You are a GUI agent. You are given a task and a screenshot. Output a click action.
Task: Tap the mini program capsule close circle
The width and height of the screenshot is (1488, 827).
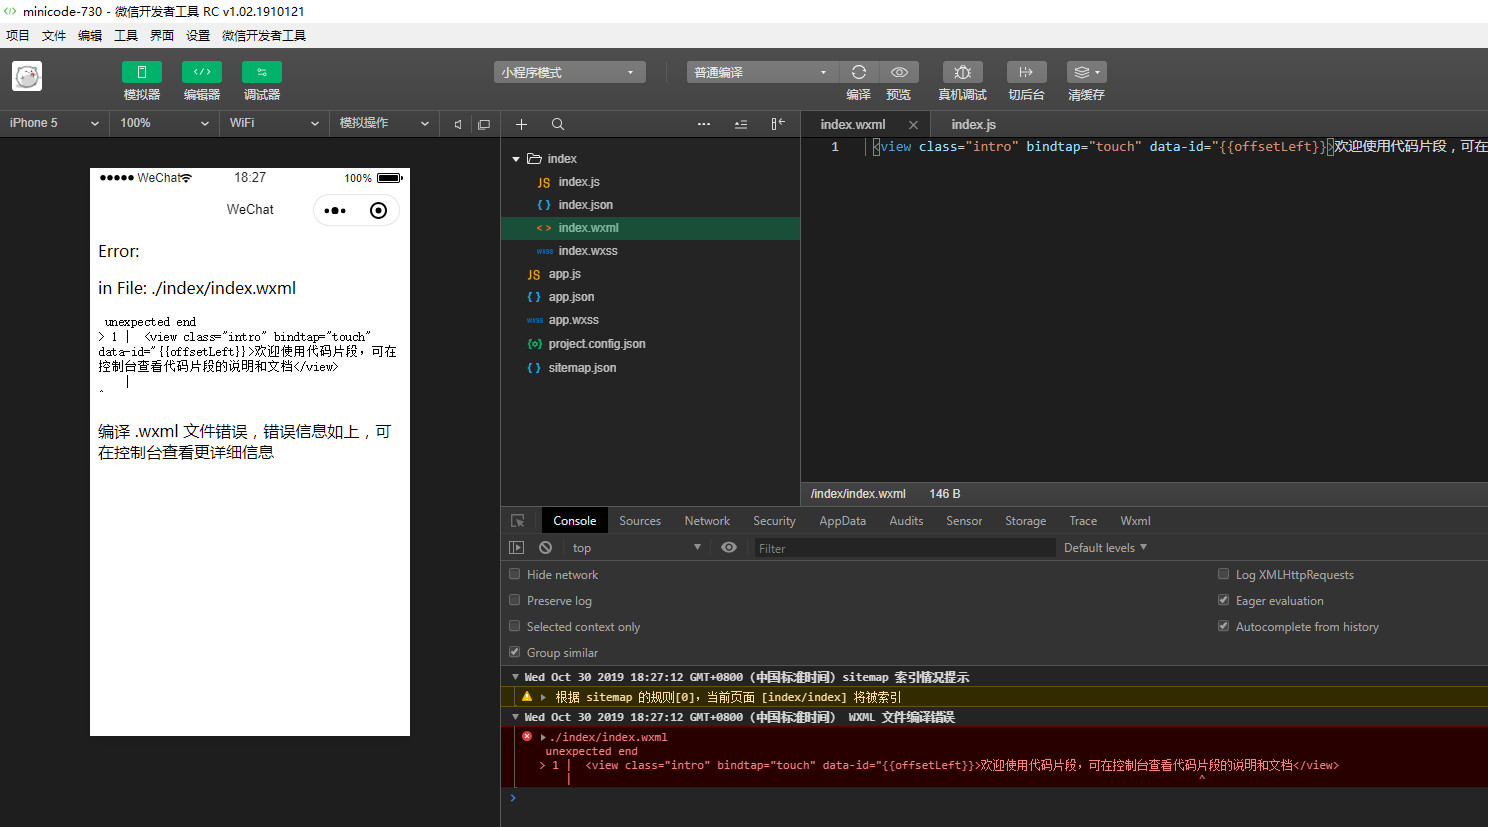pyautogui.click(x=378, y=210)
